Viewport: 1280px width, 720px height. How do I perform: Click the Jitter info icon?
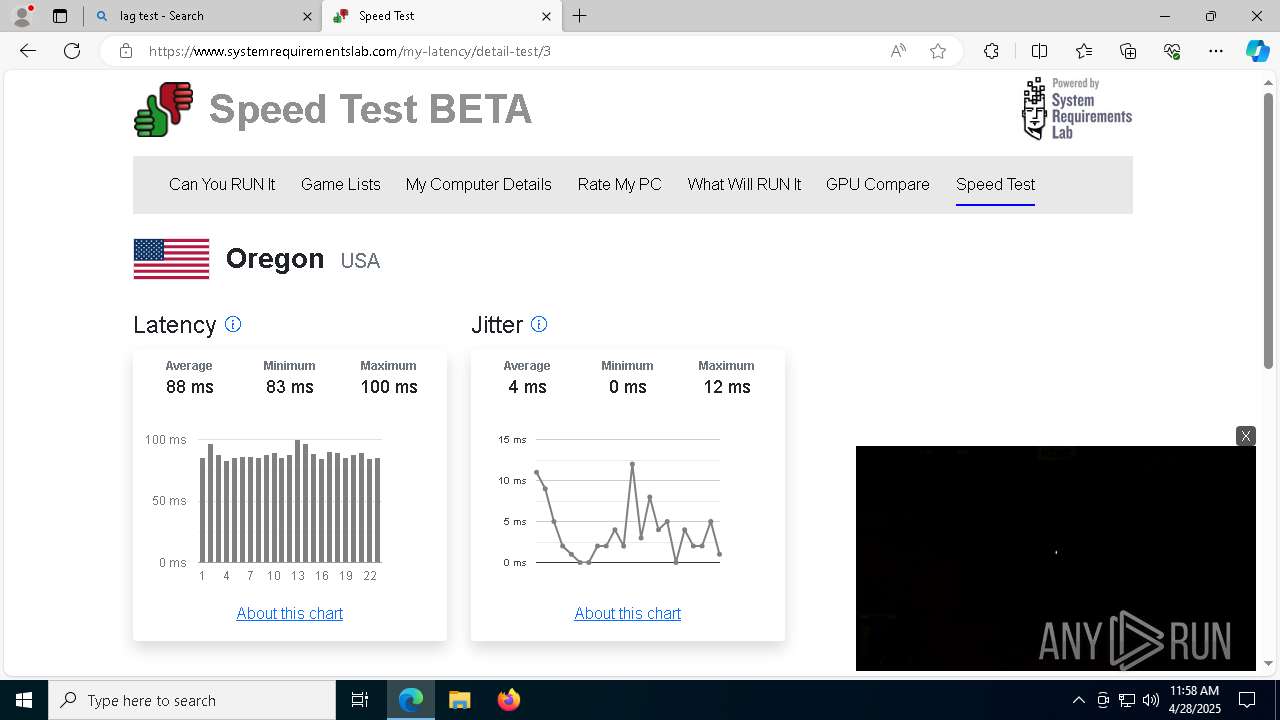(539, 324)
